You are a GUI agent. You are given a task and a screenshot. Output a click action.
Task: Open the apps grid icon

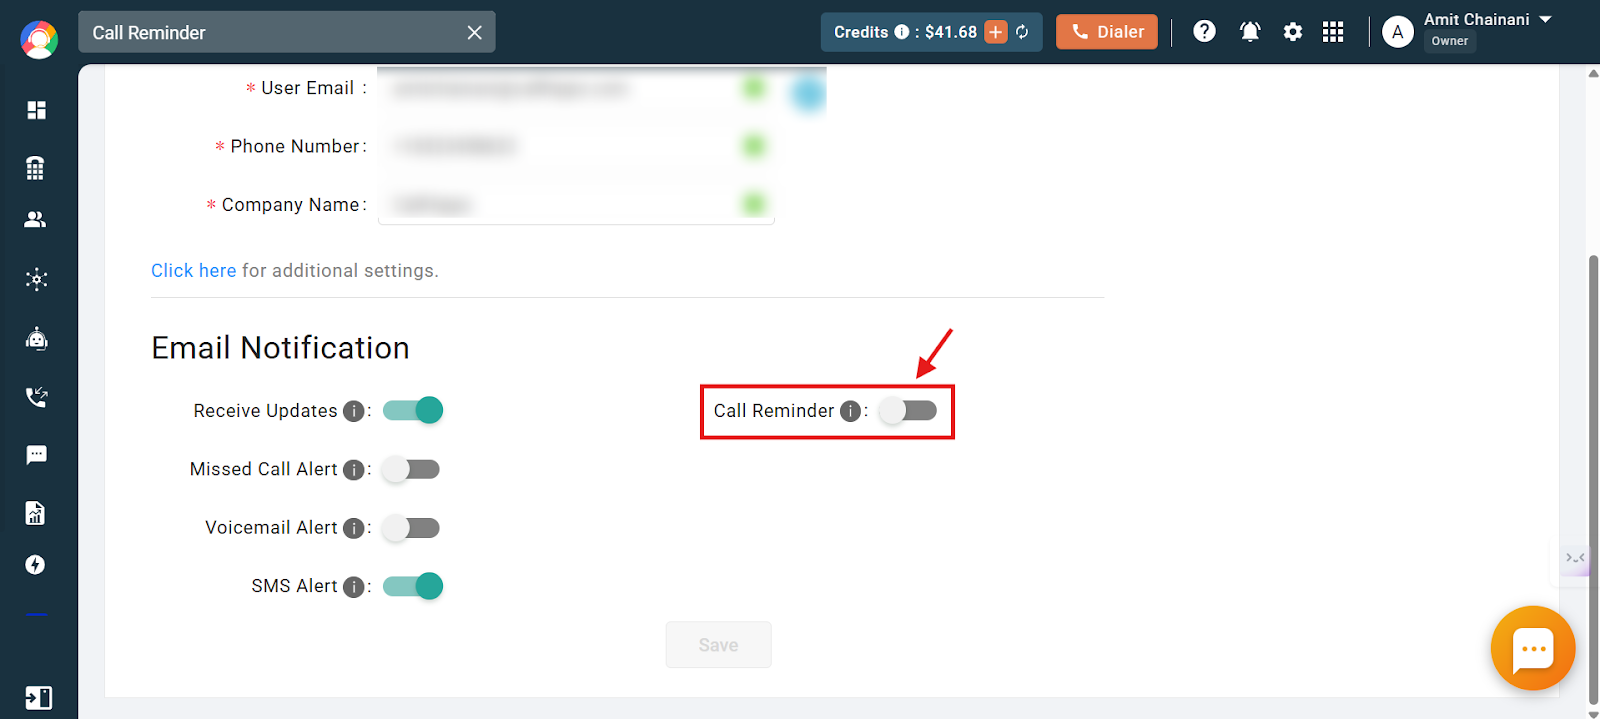click(1333, 32)
